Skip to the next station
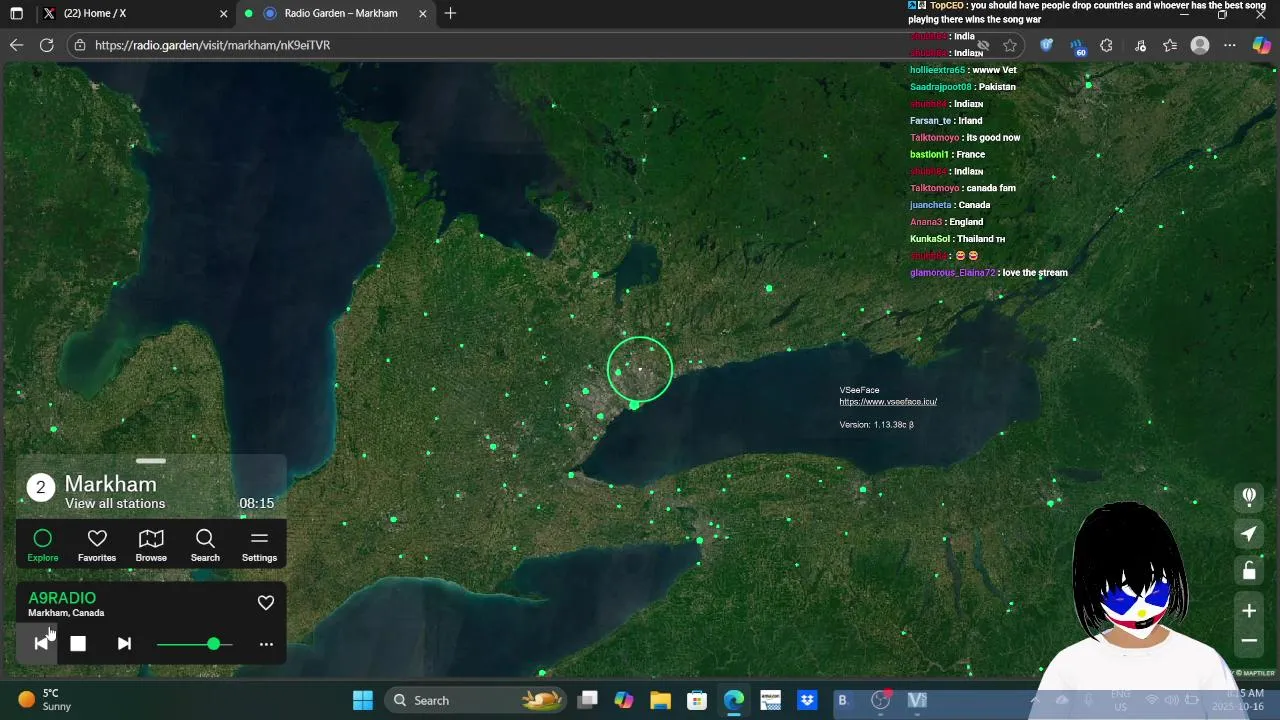Image resolution: width=1280 pixels, height=720 pixels. click(x=124, y=644)
